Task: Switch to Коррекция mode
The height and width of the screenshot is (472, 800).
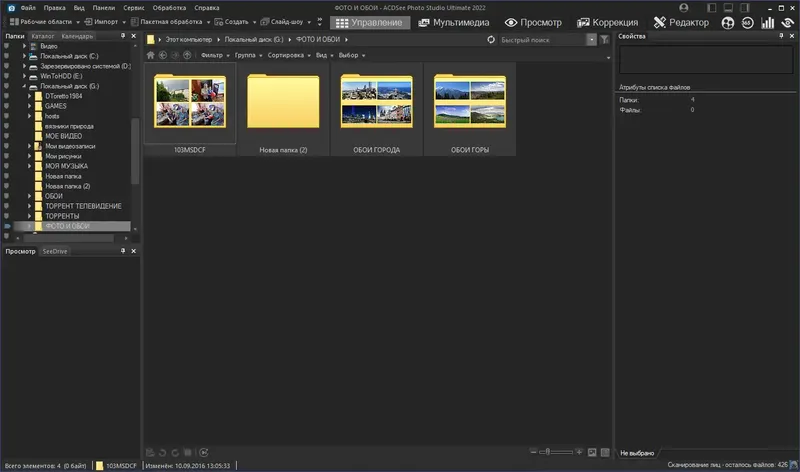Action: (607, 22)
